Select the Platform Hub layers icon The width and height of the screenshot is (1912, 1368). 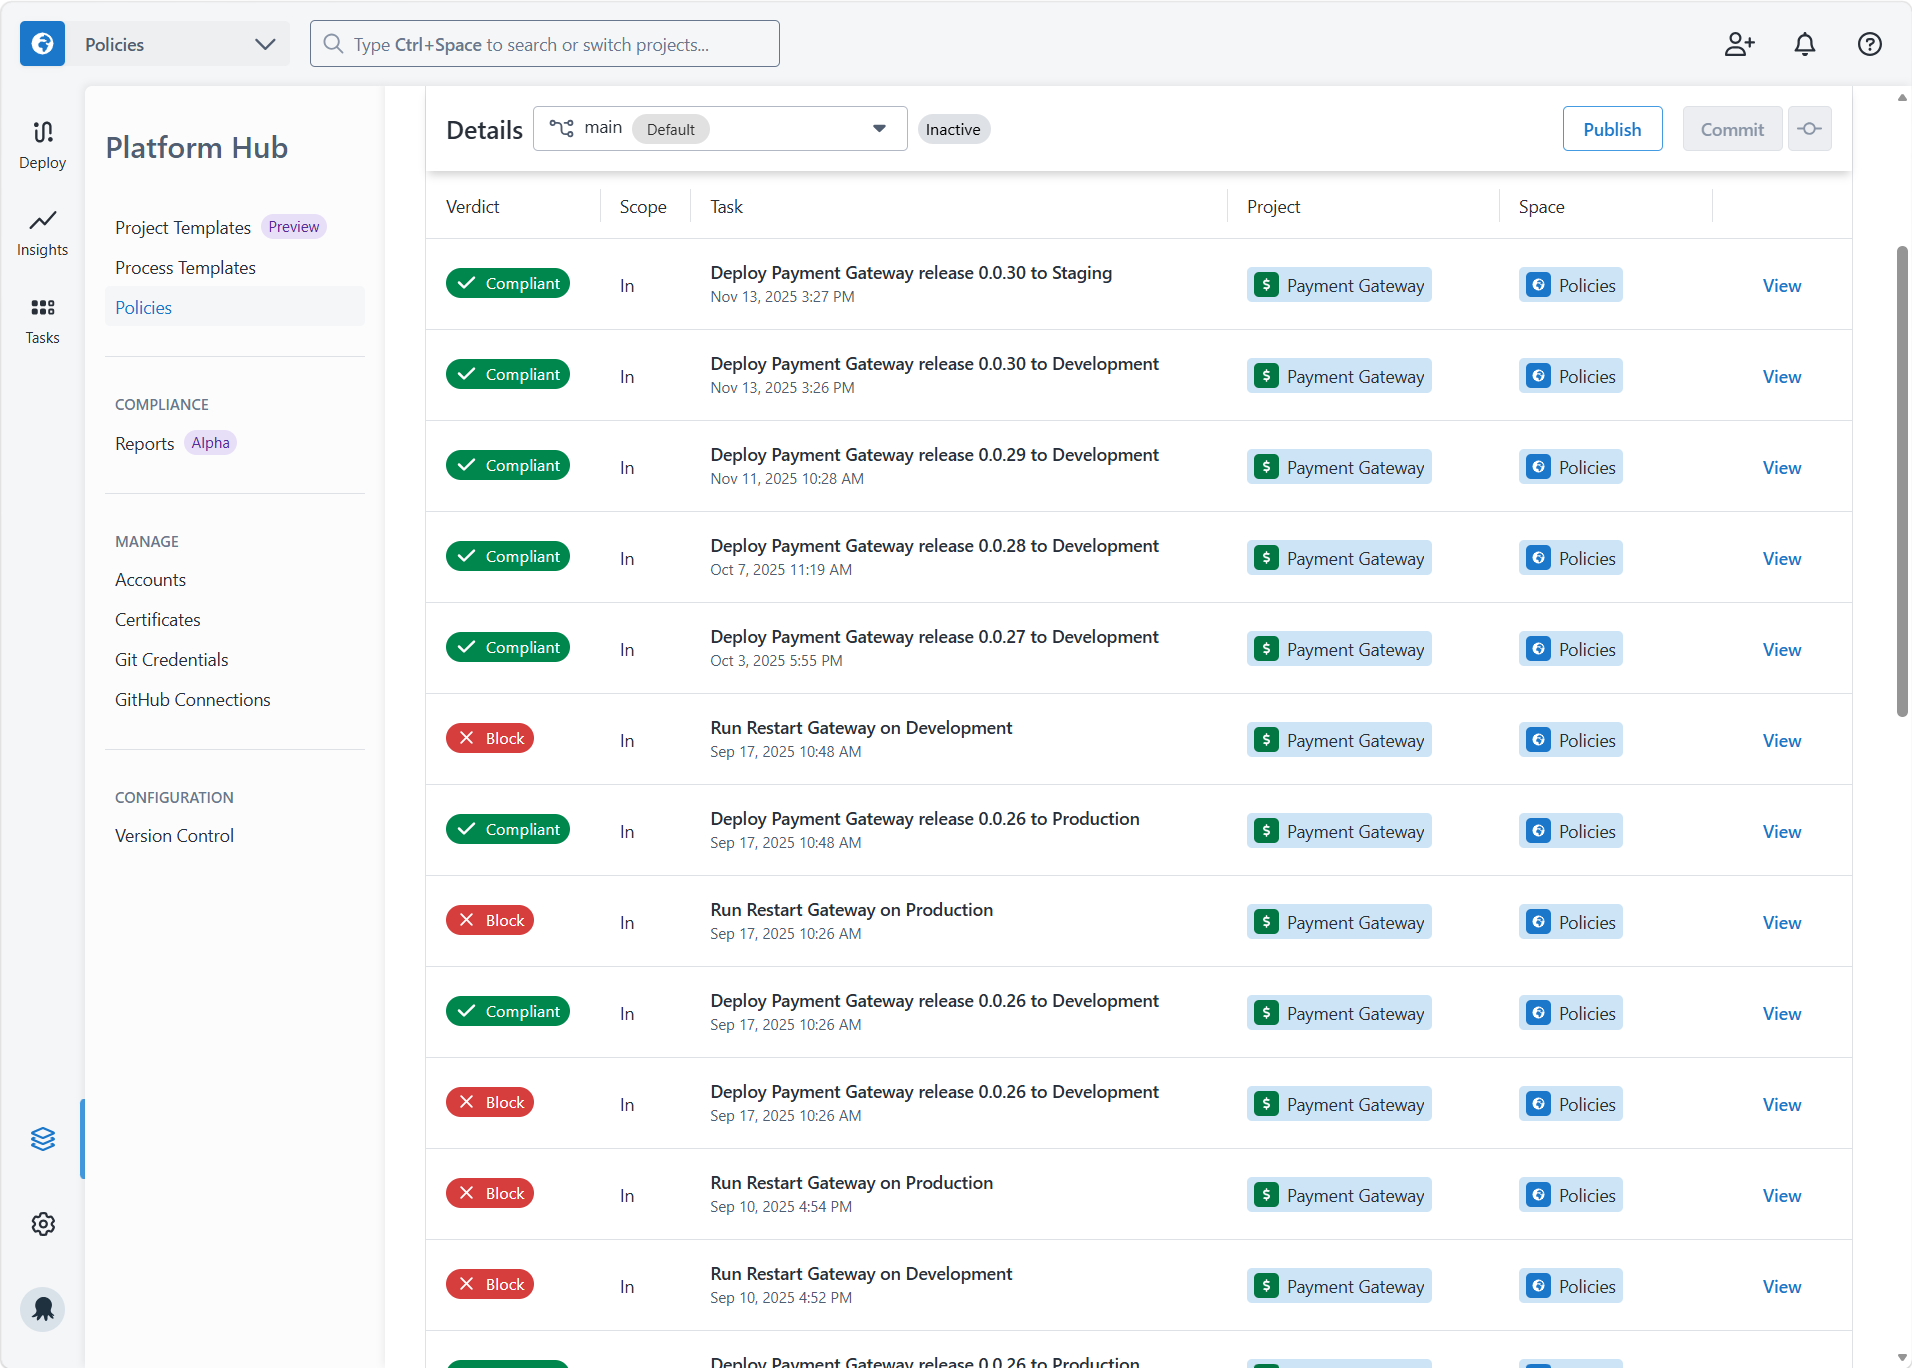click(x=42, y=1139)
